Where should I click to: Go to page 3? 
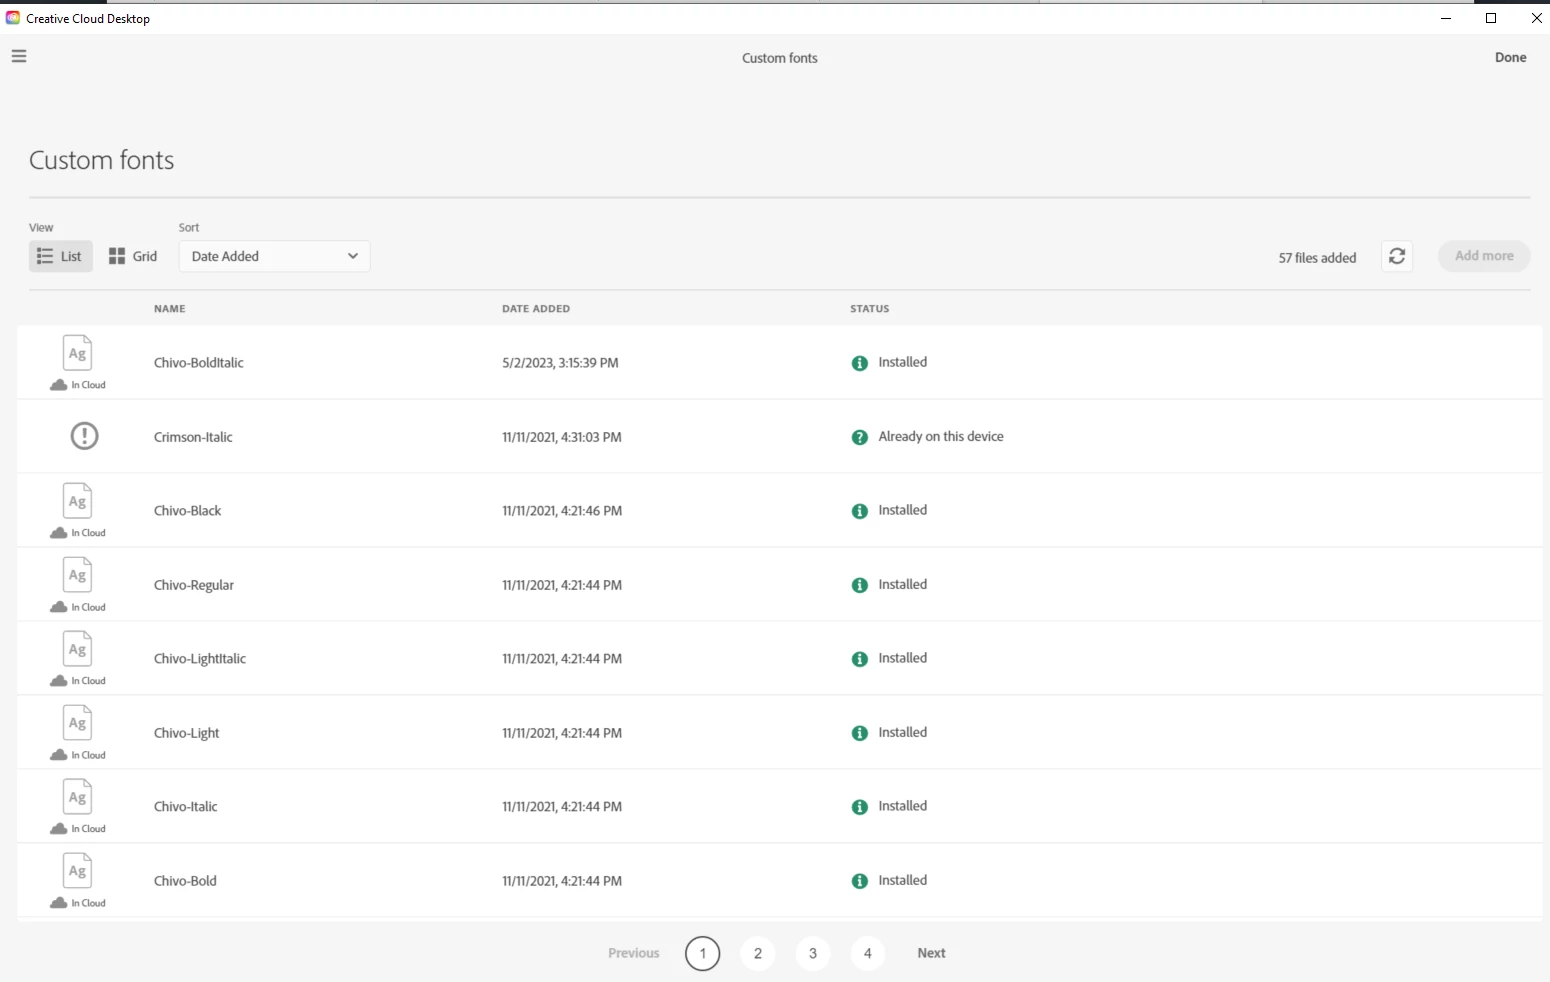(x=812, y=953)
